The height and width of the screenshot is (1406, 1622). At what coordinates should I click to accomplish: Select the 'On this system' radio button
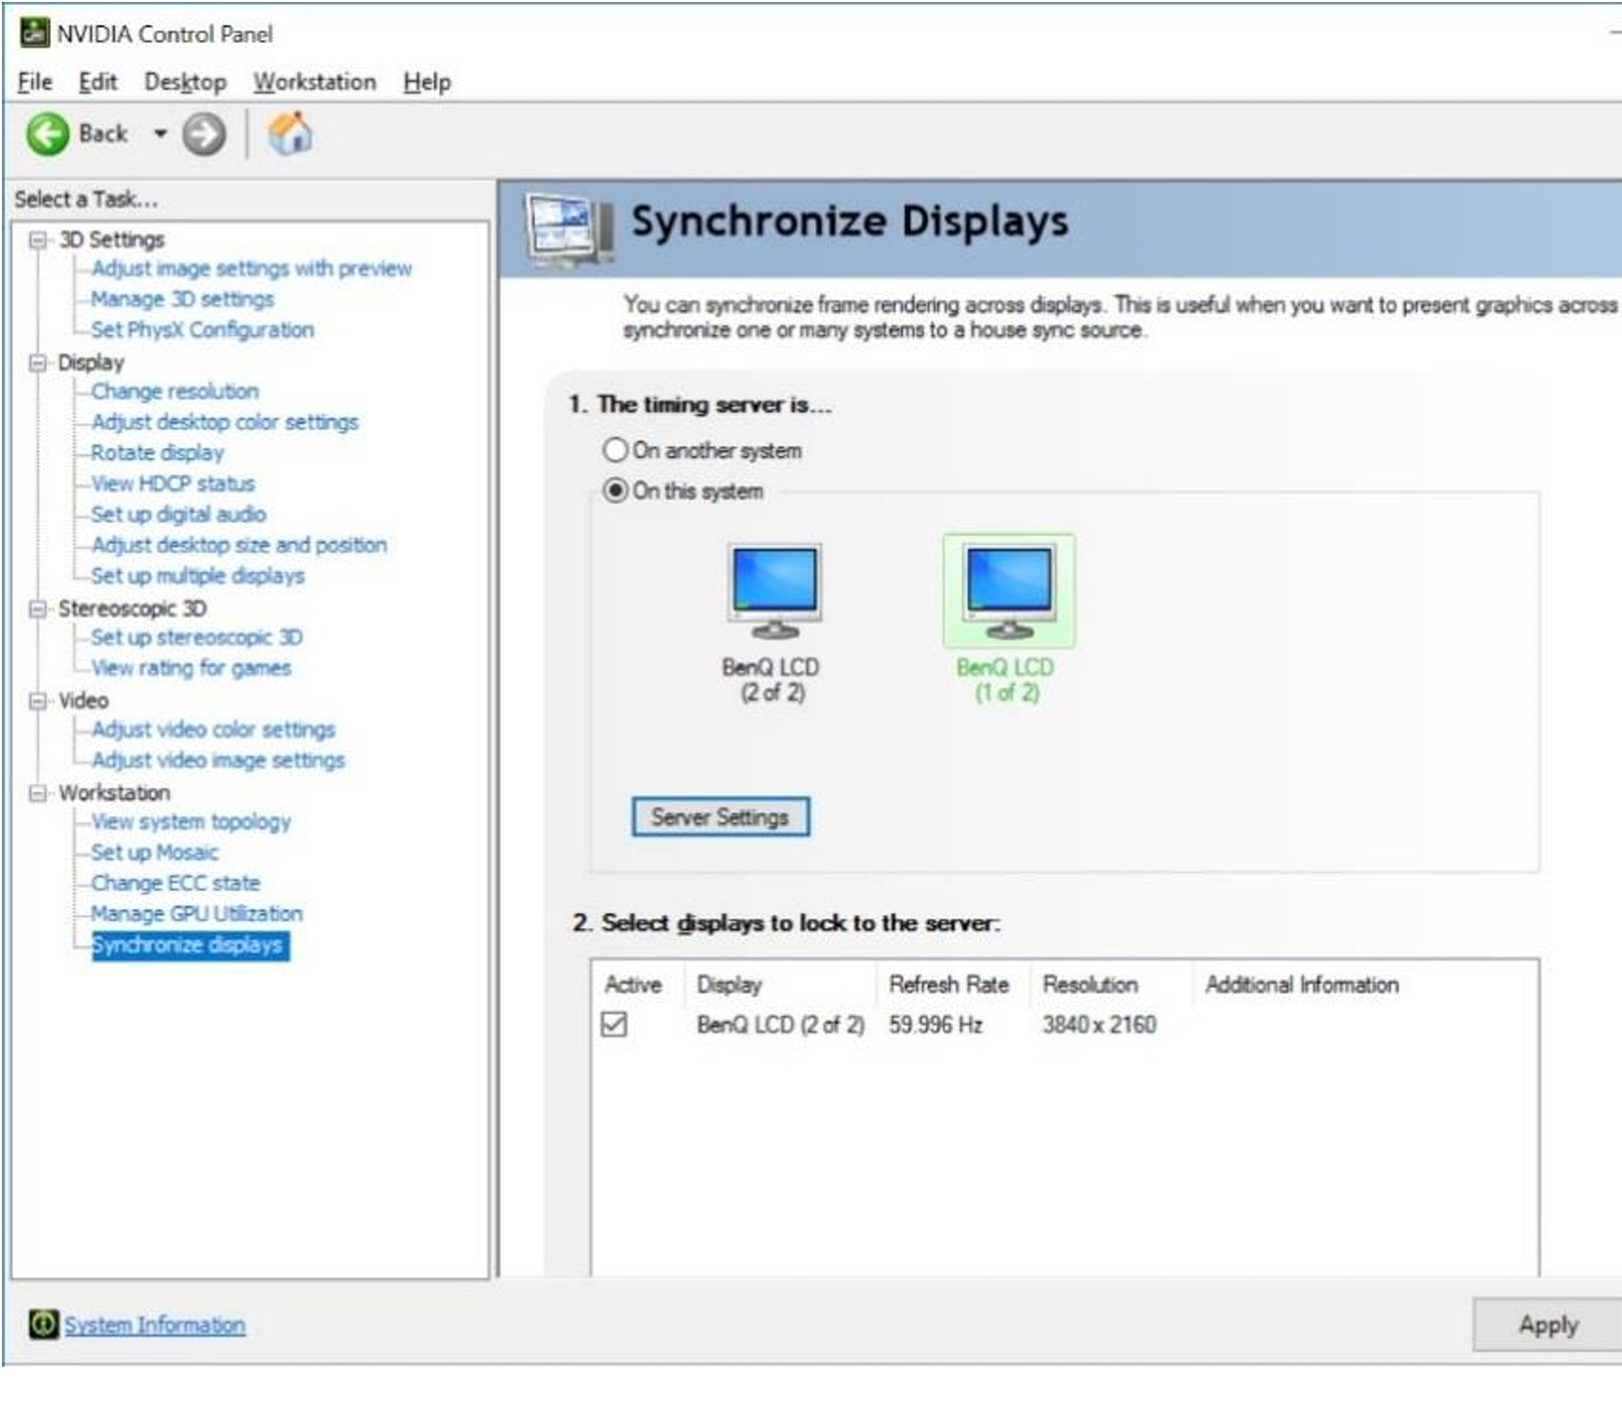(x=615, y=491)
